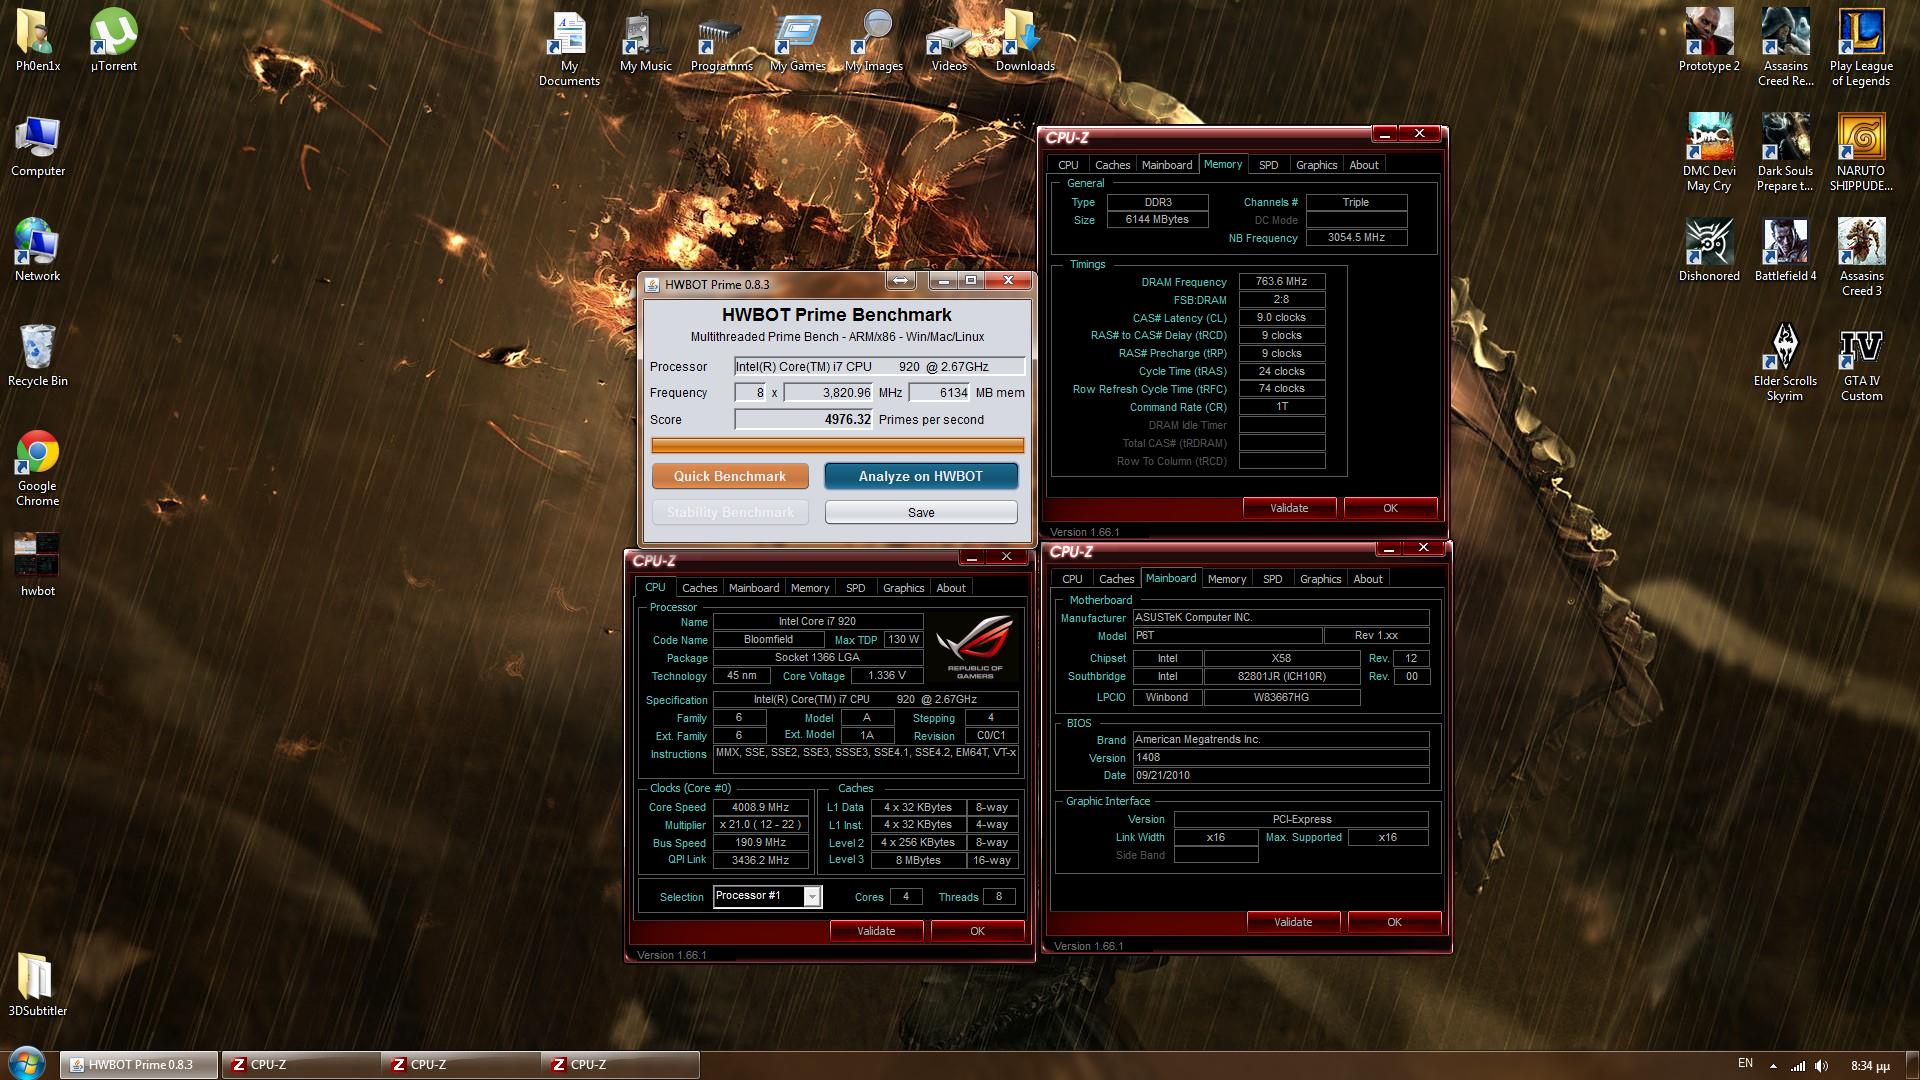Open the My Documents desktop shortcut
The height and width of the screenshot is (1080, 1920).
pyautogui.click(x=569, y=47)
